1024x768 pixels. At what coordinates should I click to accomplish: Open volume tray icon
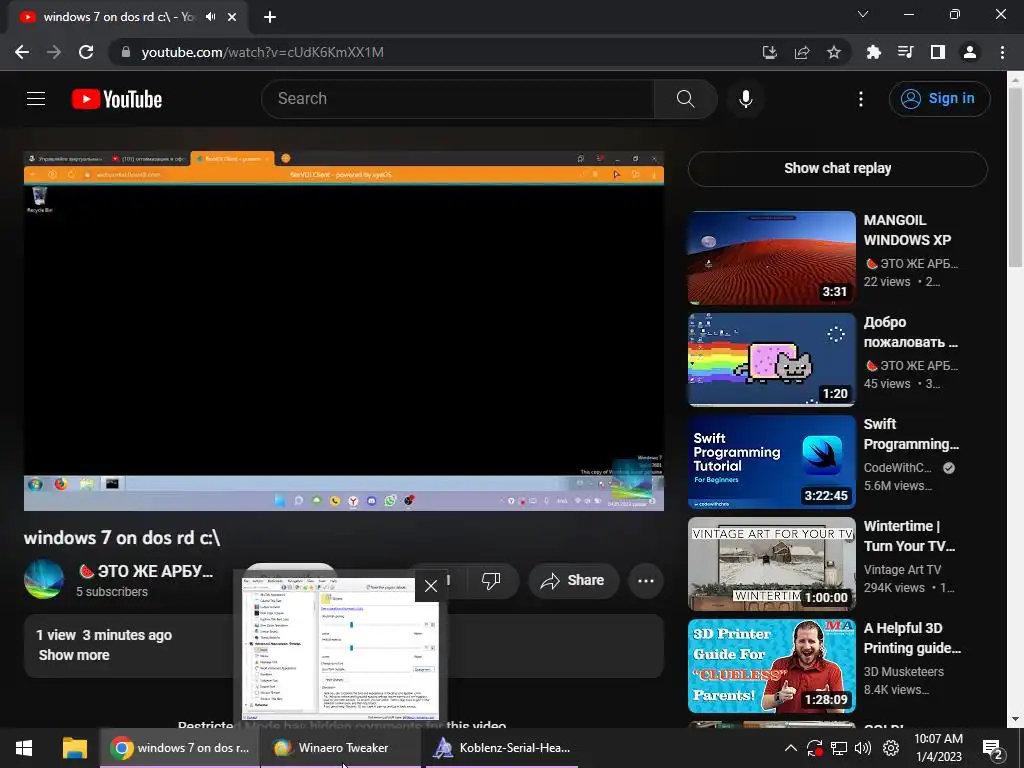point(863,748)
